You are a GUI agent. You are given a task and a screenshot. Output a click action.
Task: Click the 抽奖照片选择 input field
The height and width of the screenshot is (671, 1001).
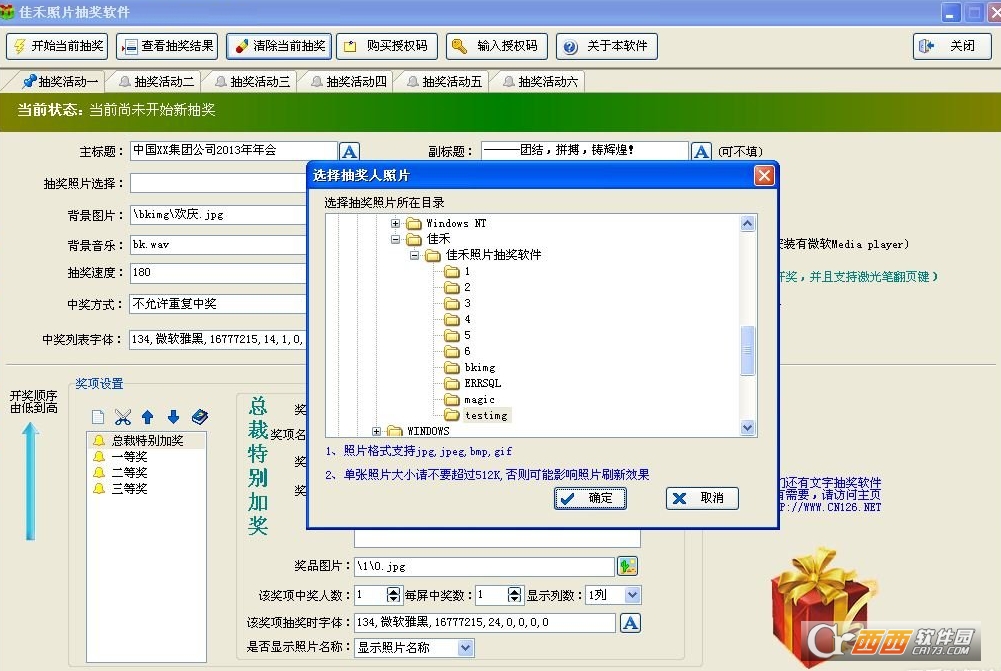(x=218, y=183)
